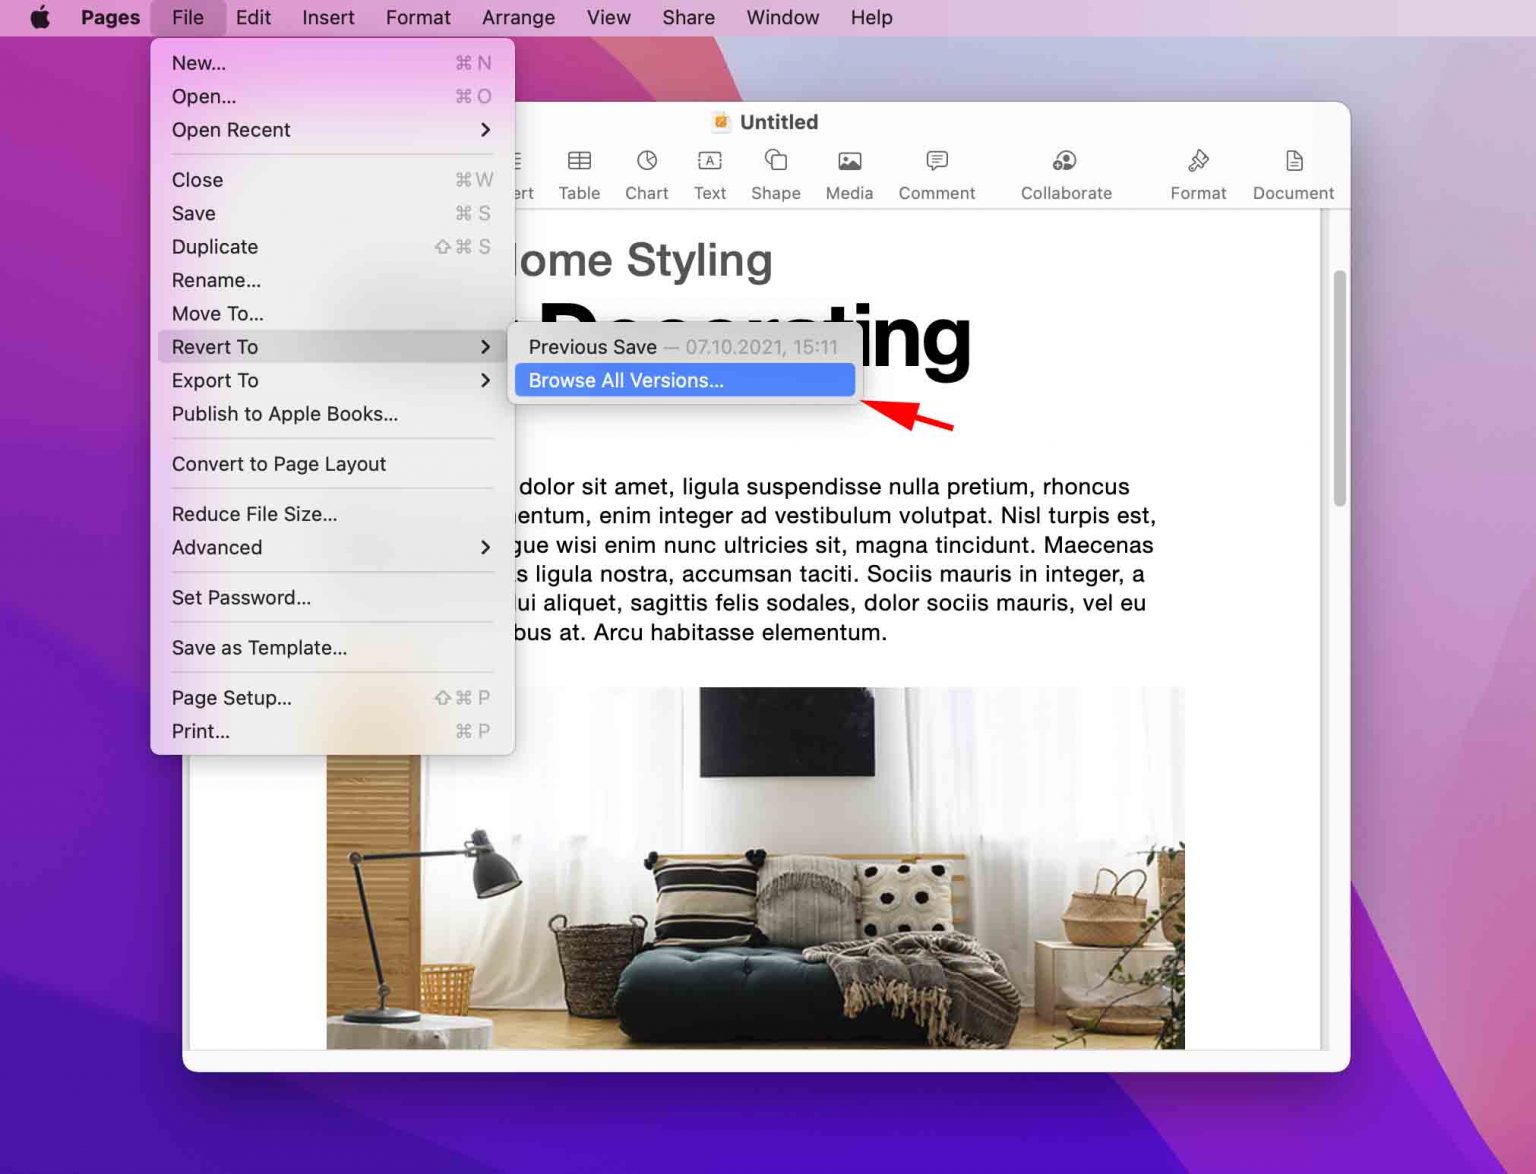Image resolution: width=1536 pixels, height=1174 pixels.
Task: Expand the Open Recent submenu
Action: (x=231, y=129)
